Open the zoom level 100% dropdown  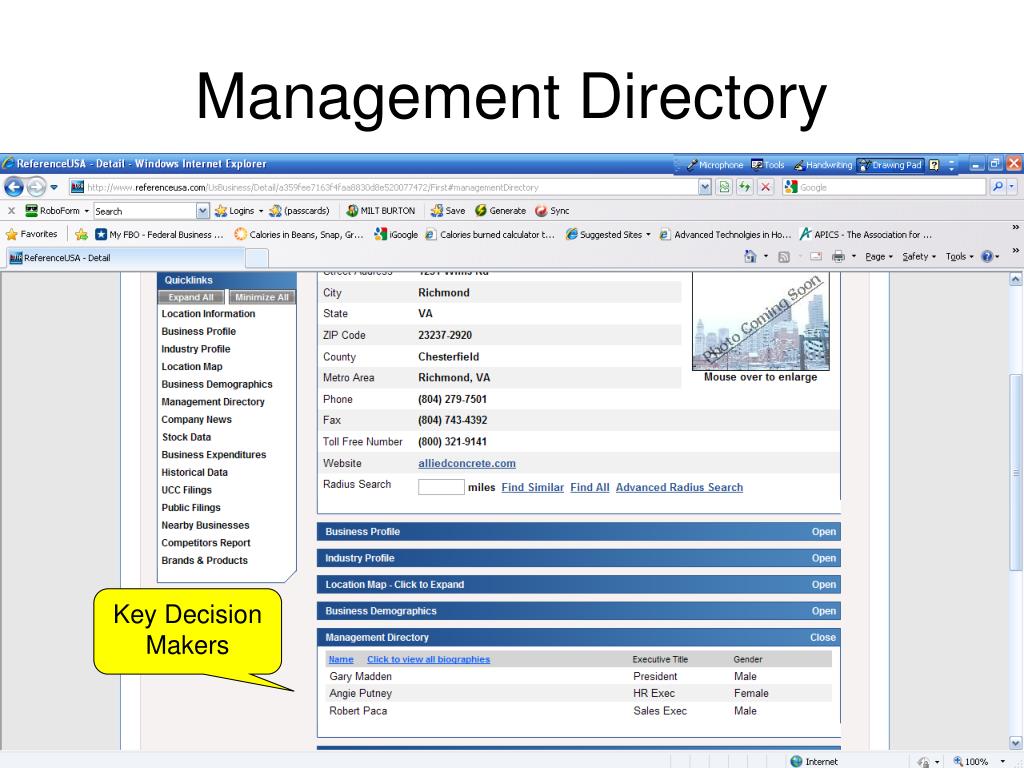click(x=1002, y=761)
